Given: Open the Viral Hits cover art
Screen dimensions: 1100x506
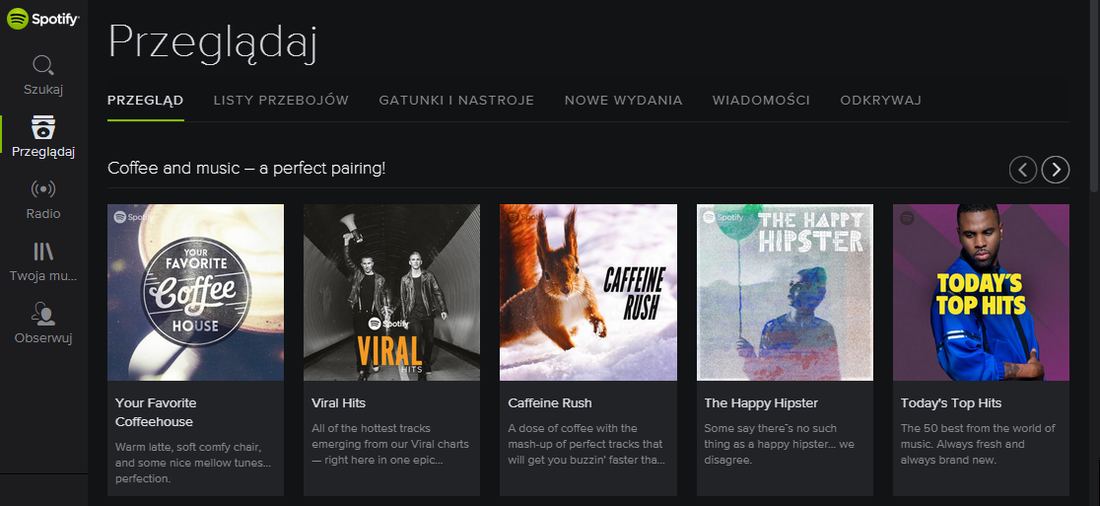Looking at the screenshot, I should click(392, 293).
